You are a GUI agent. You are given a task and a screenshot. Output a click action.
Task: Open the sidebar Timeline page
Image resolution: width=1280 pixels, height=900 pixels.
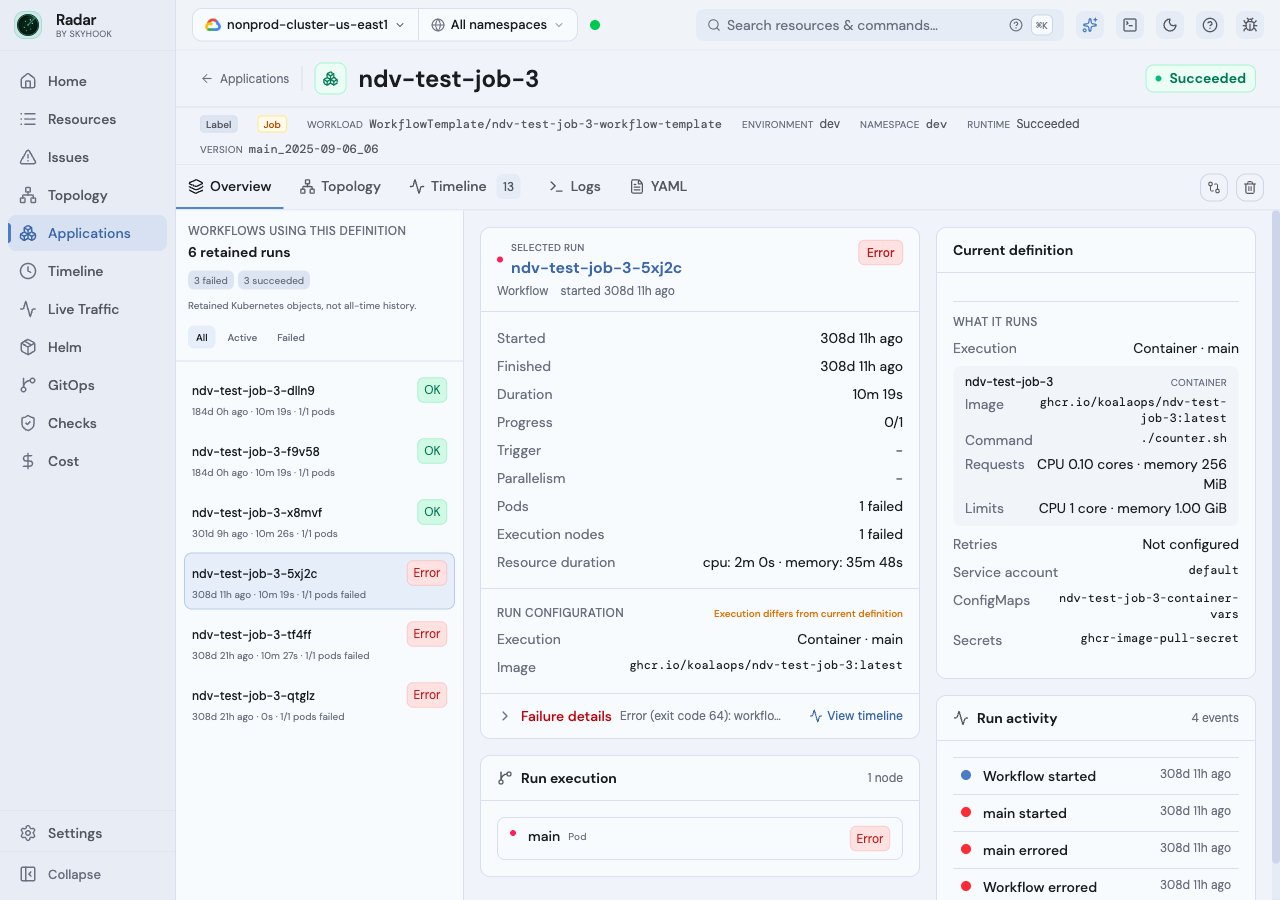[87, 271]
